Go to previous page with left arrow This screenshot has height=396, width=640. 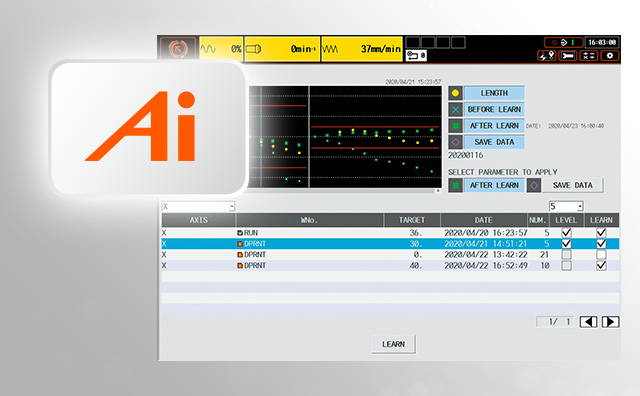[588, 322]
